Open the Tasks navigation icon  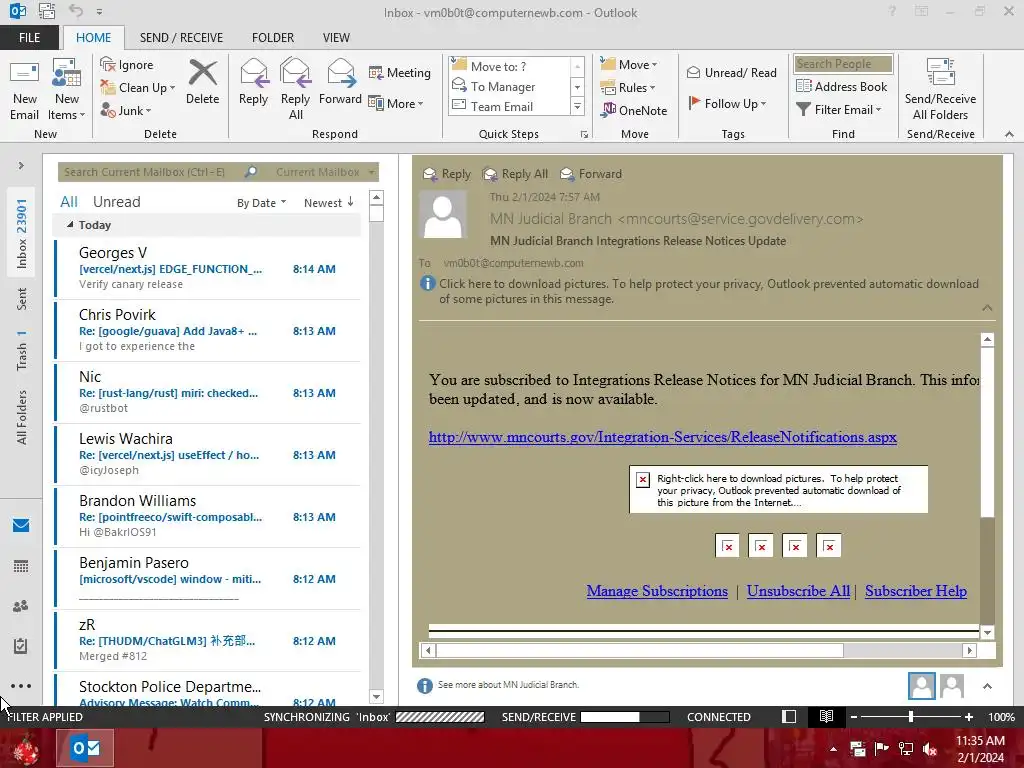tap(21, 646)
